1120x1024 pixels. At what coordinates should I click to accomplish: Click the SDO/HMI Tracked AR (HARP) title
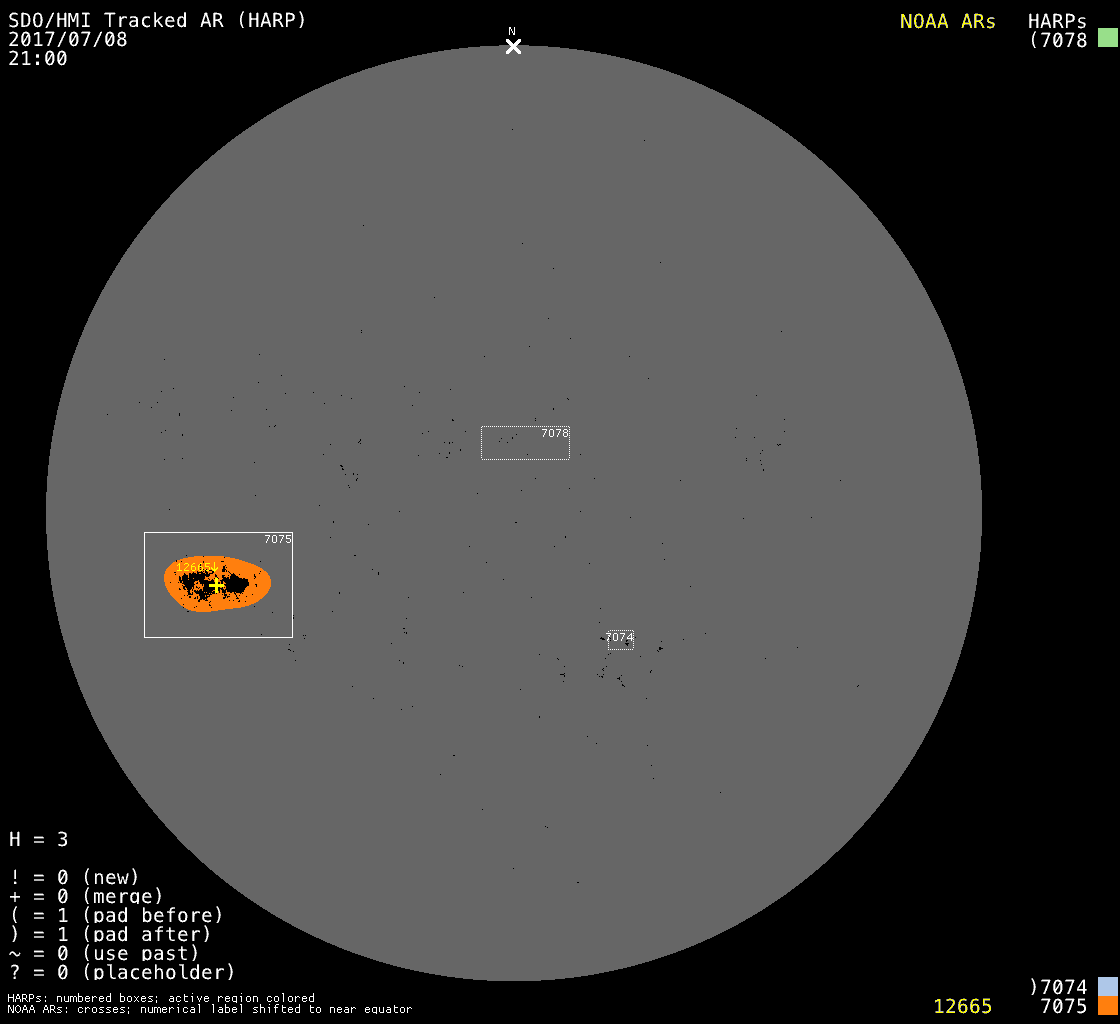tap(157, 20)
